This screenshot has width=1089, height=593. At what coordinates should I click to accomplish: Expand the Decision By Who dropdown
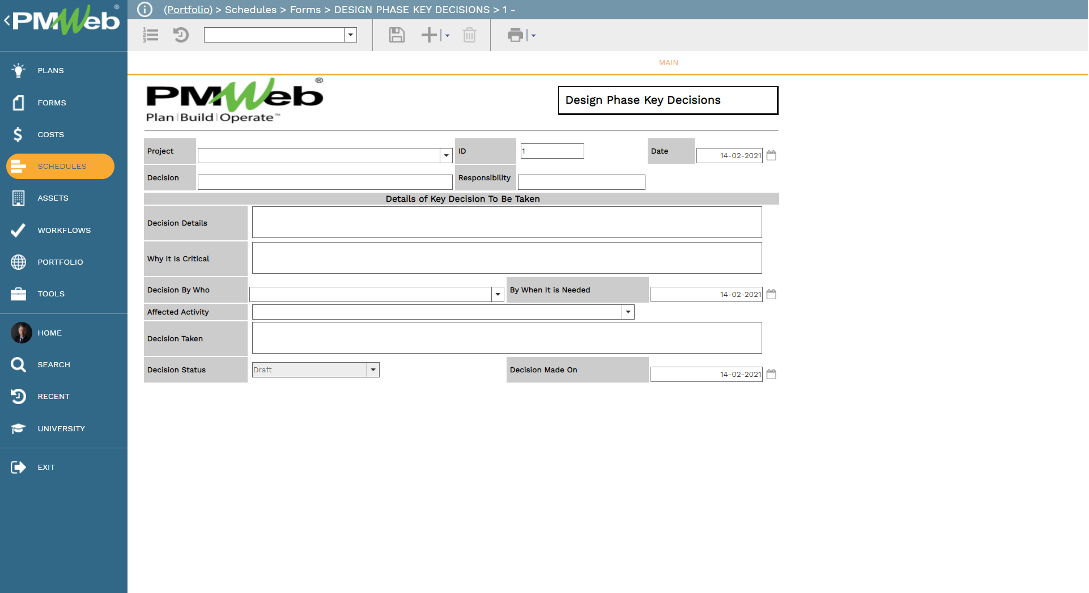click(x=497, y=294)
